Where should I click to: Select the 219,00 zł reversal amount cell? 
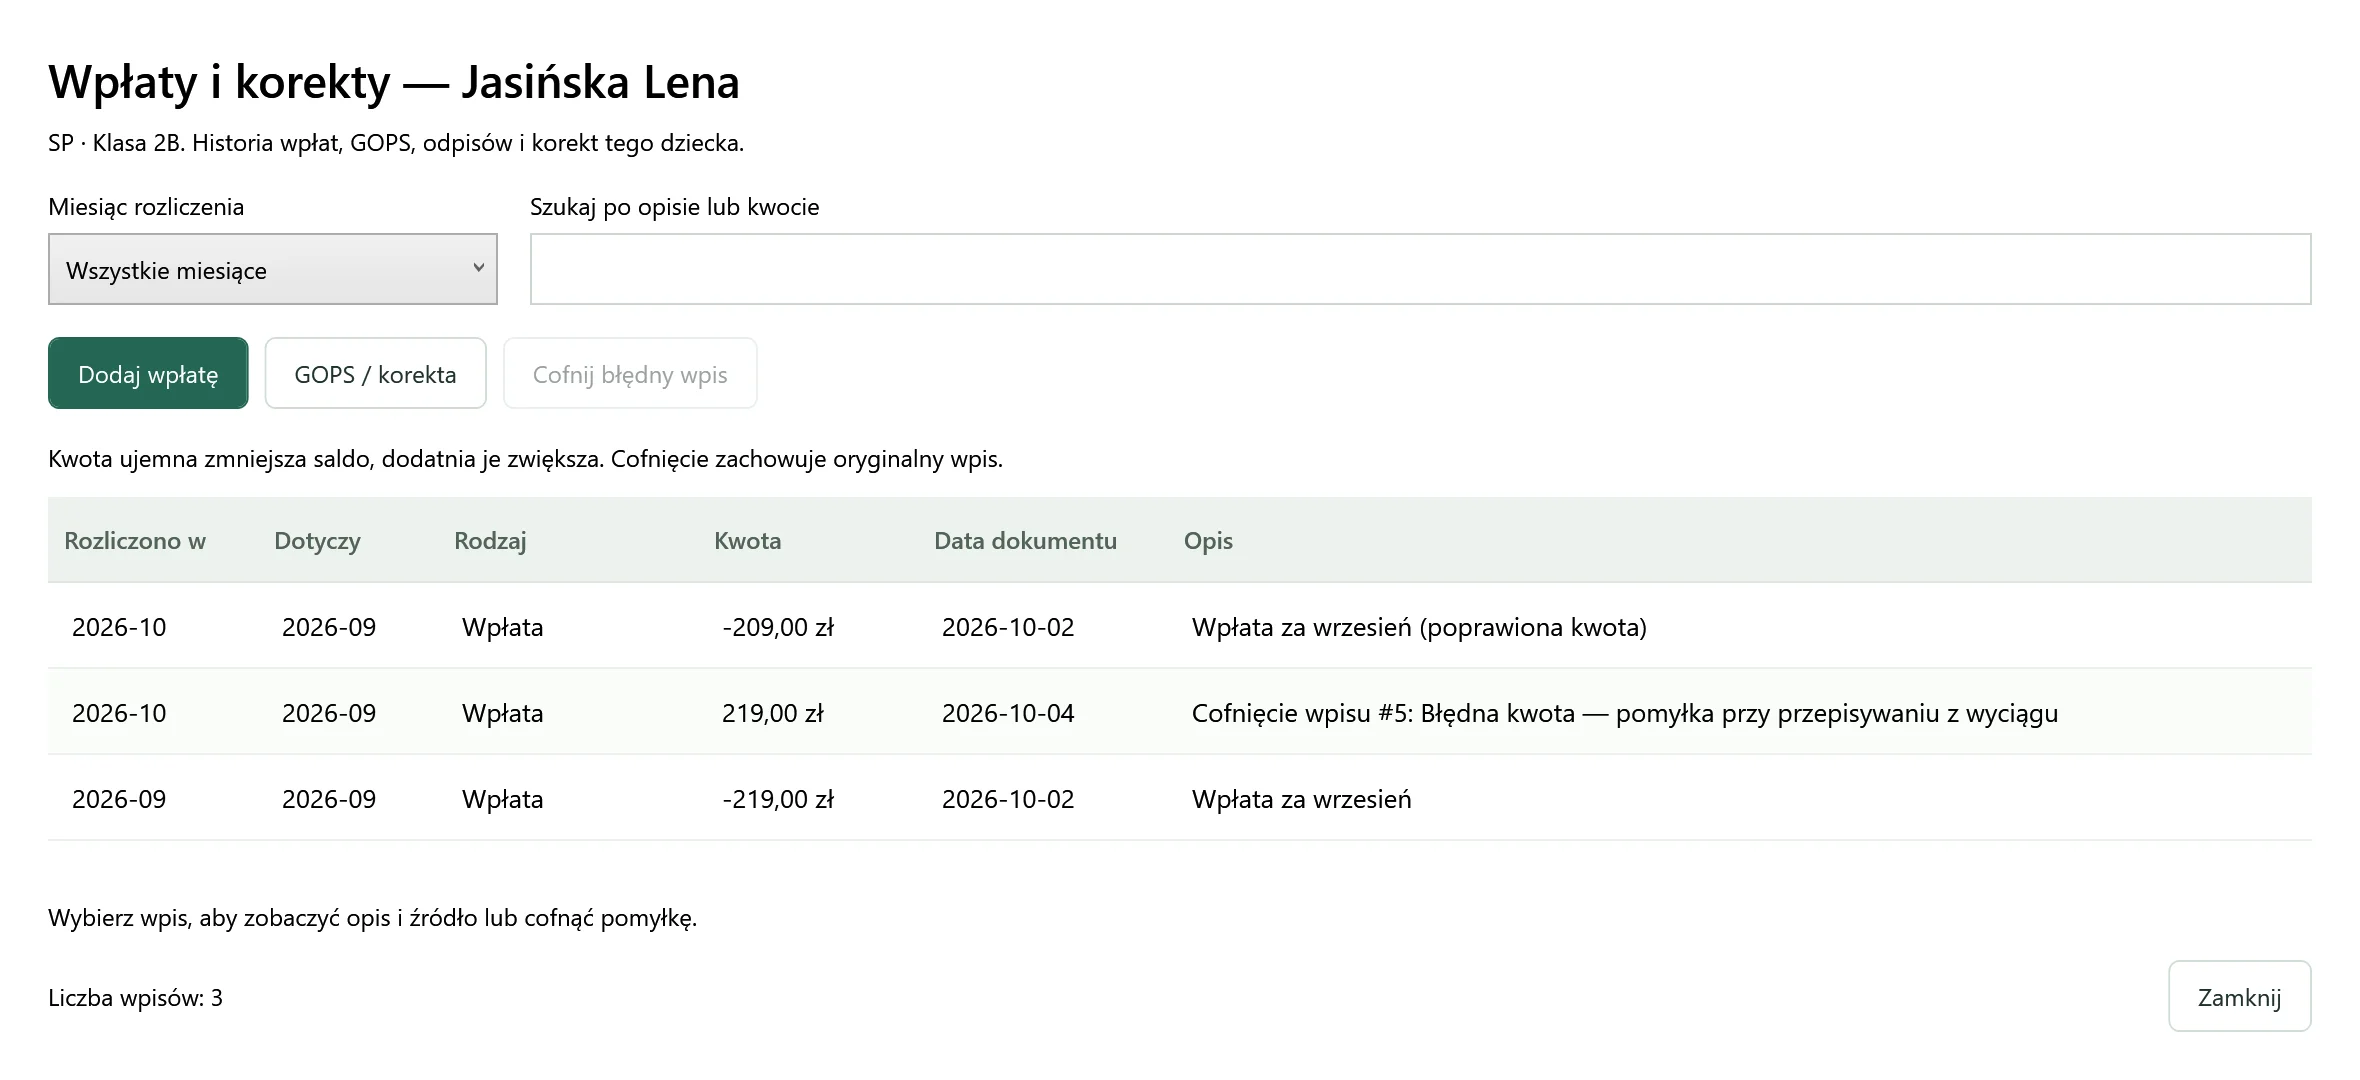click(773, 713)
